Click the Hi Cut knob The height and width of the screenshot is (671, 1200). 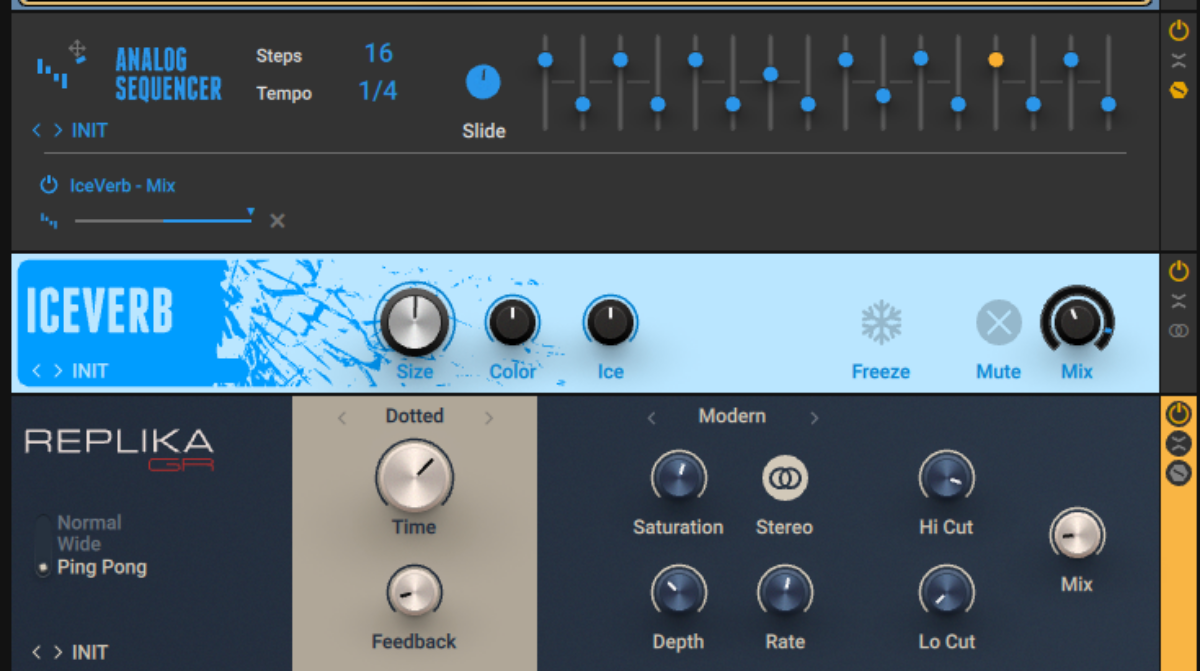pyautogui.click(x=946, y=477)
